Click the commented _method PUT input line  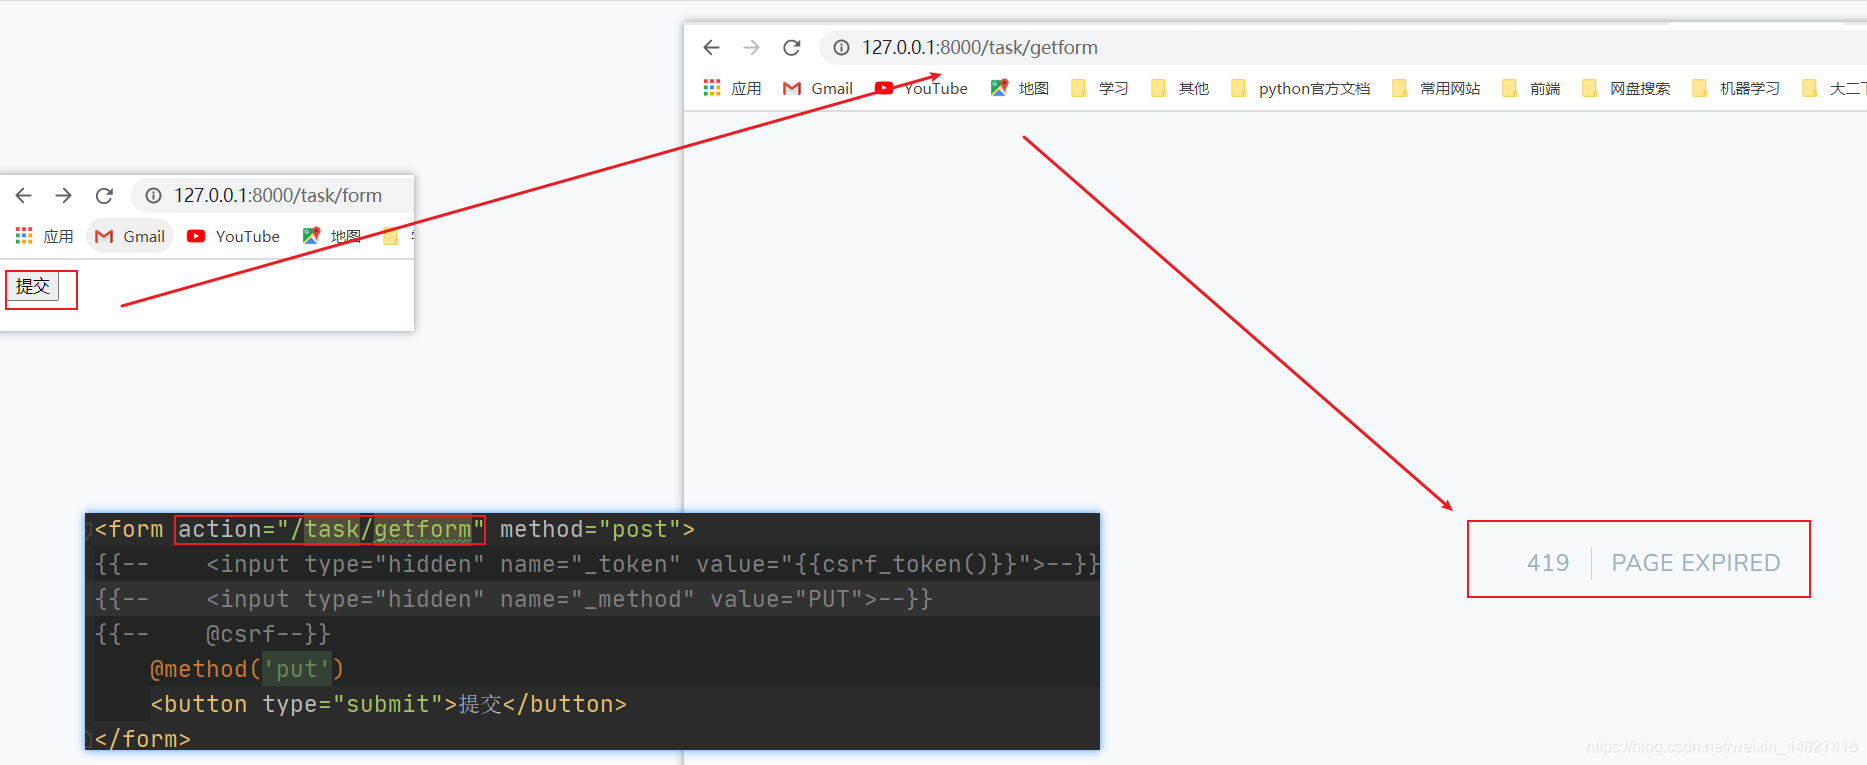point(513,599)
